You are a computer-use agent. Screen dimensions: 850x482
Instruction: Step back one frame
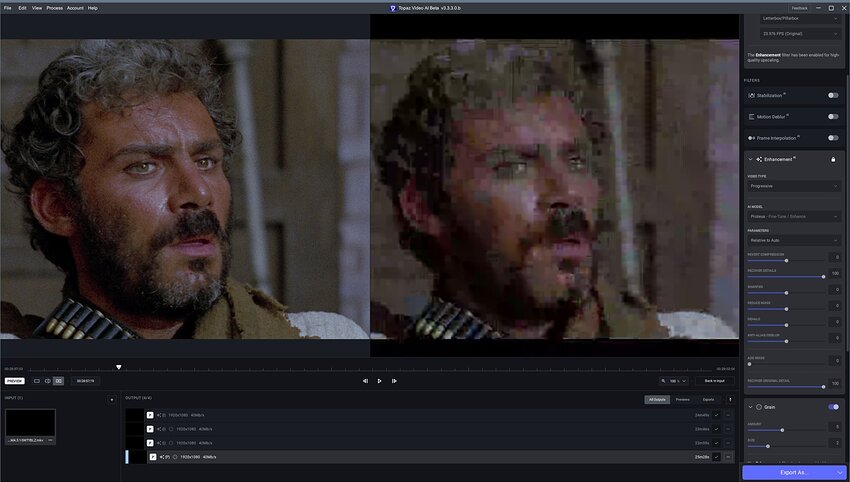[x=365, y=381]
